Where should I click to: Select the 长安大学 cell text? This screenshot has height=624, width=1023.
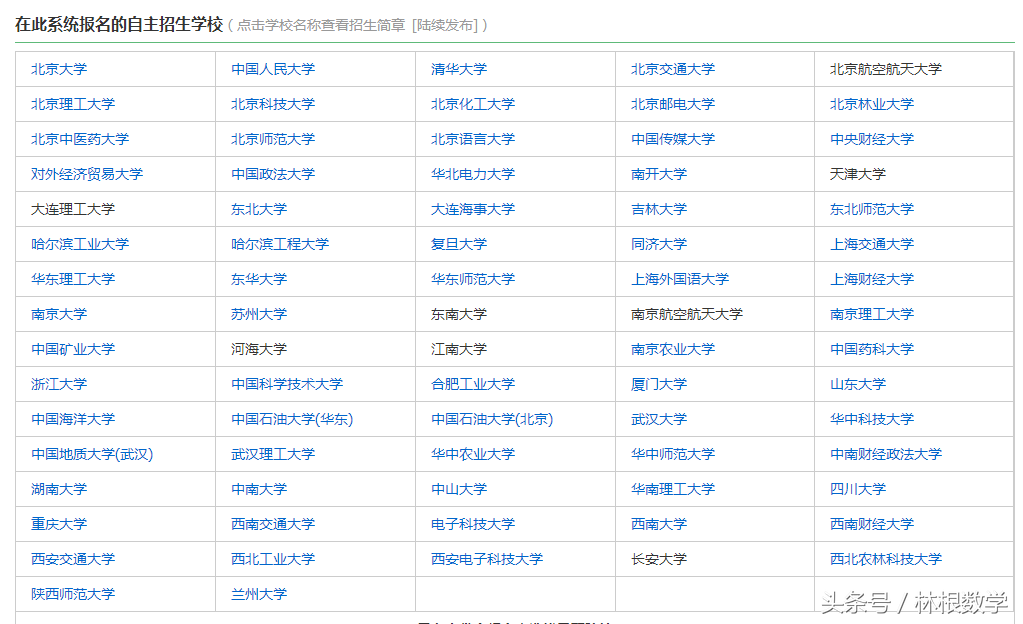pyautogui.click(x=659, y=560)
